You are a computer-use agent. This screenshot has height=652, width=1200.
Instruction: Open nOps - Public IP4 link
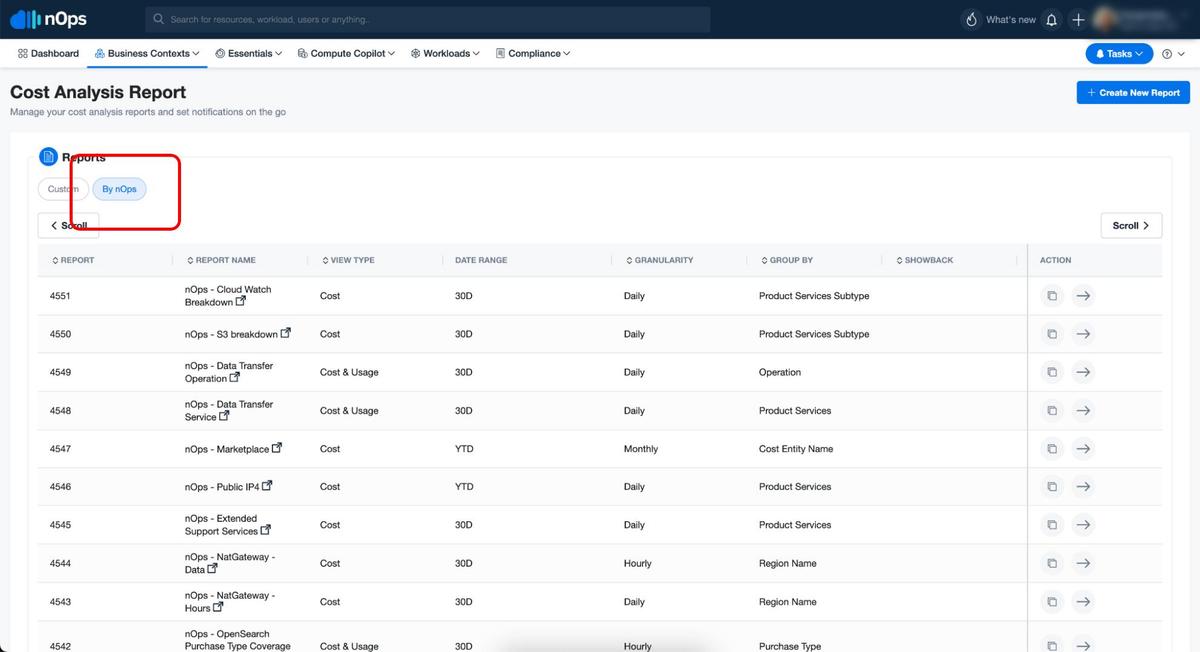pyautogui.click(x=222, y=487)
